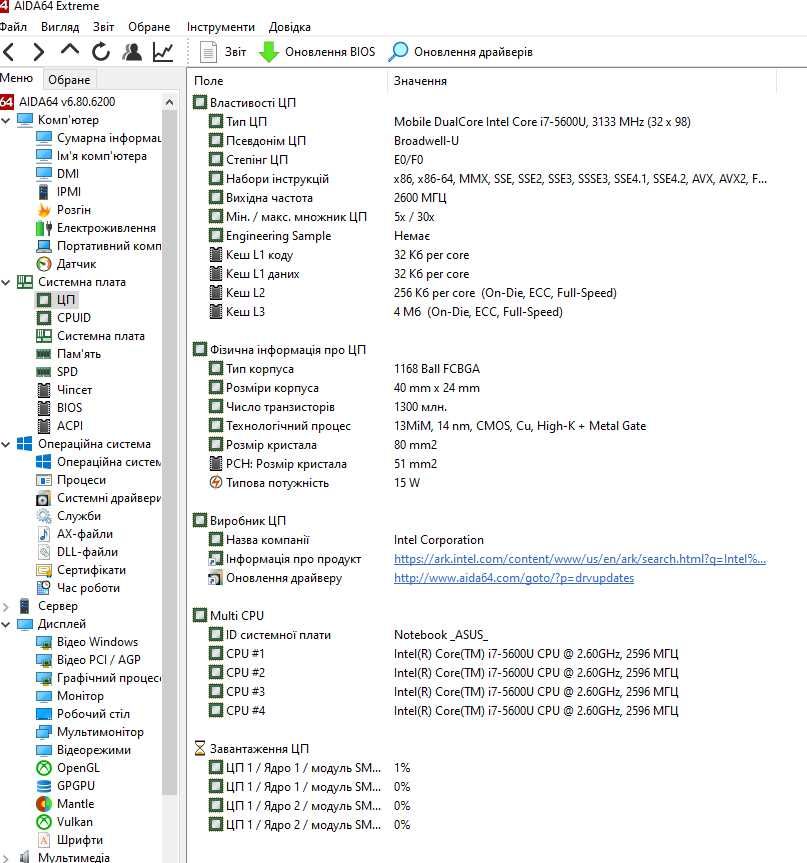Screen dimensions: 807x863
Task: Open the aida64.com driver updates link
Action: pyautogui.click(x=514, y=578)
